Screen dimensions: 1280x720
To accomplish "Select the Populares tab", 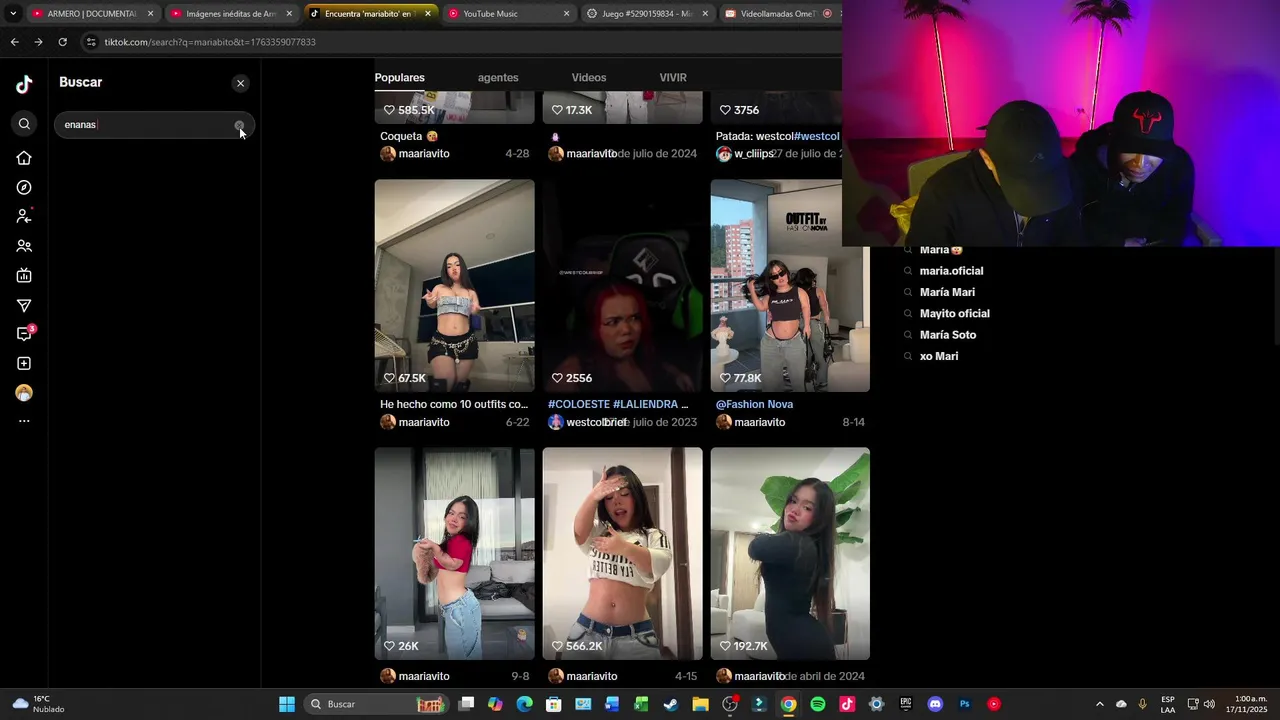I will coord(400,78).
